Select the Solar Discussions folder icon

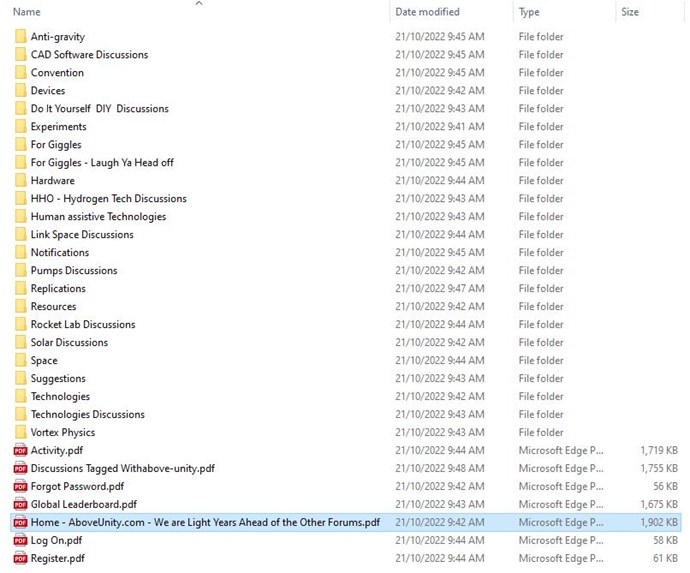point(20,342)
